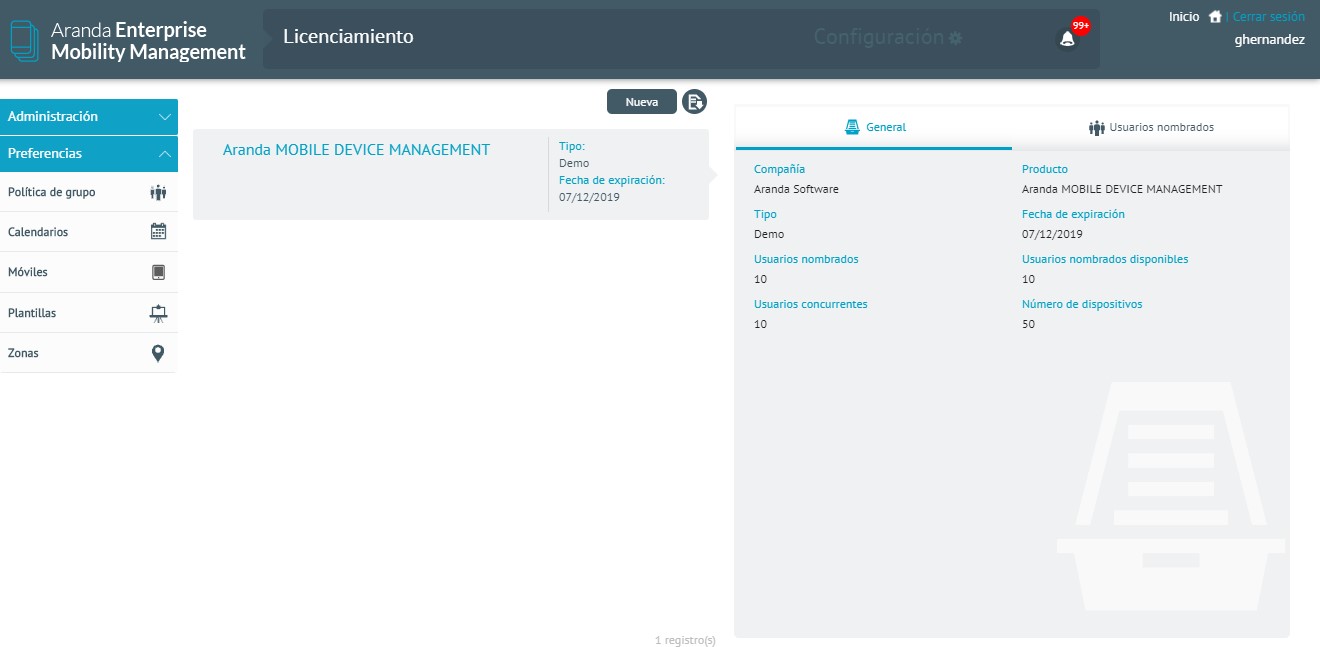Screen dimensions: 1320x647
Task: Click the Nueva button
Action: (642, 102)
